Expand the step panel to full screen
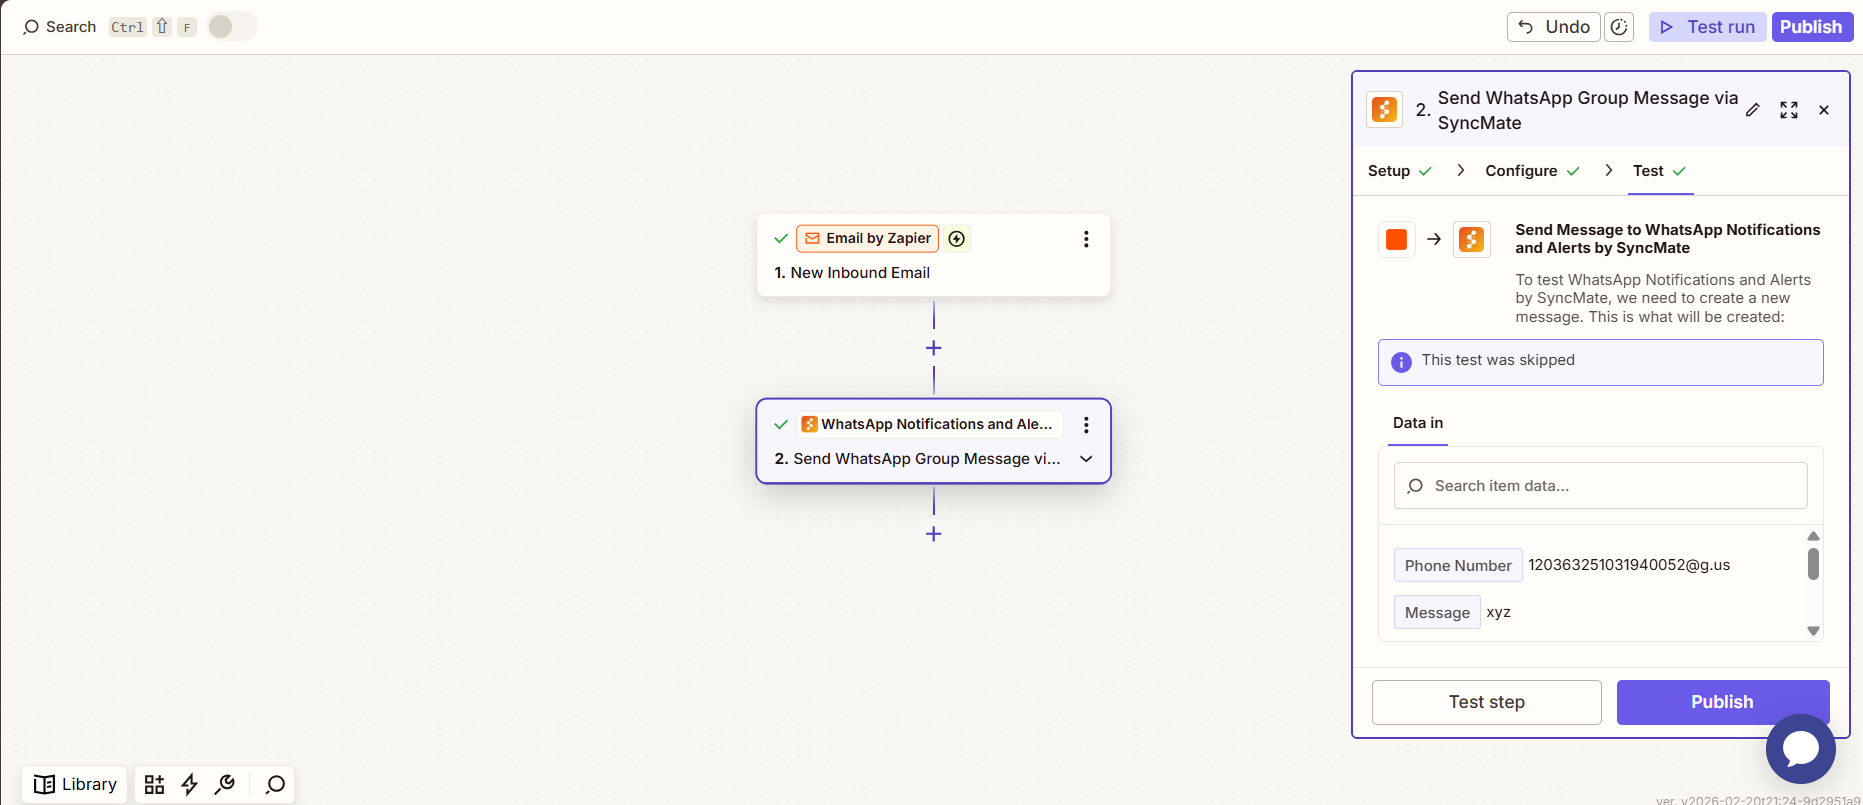The width and height of the screenshot is (1863, 805). (1789, 110)
